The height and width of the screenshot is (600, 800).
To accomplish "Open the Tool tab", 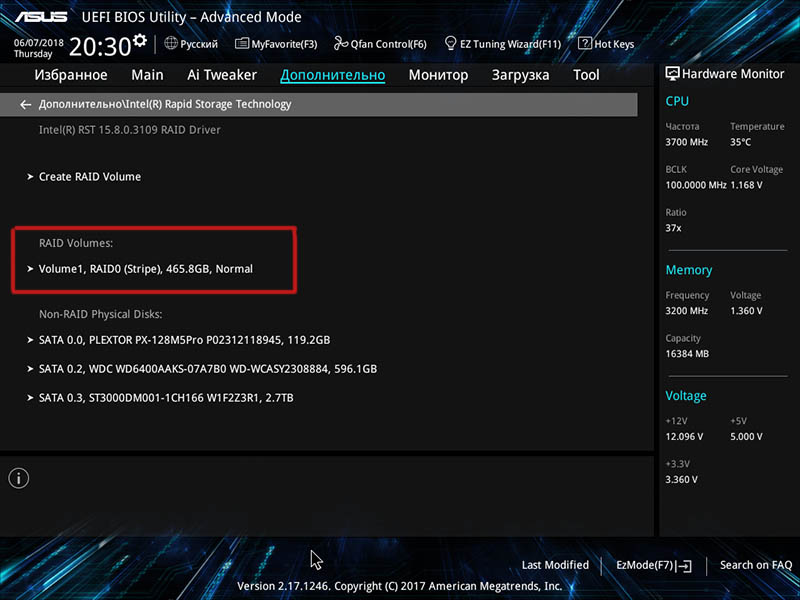I will 586,75.
